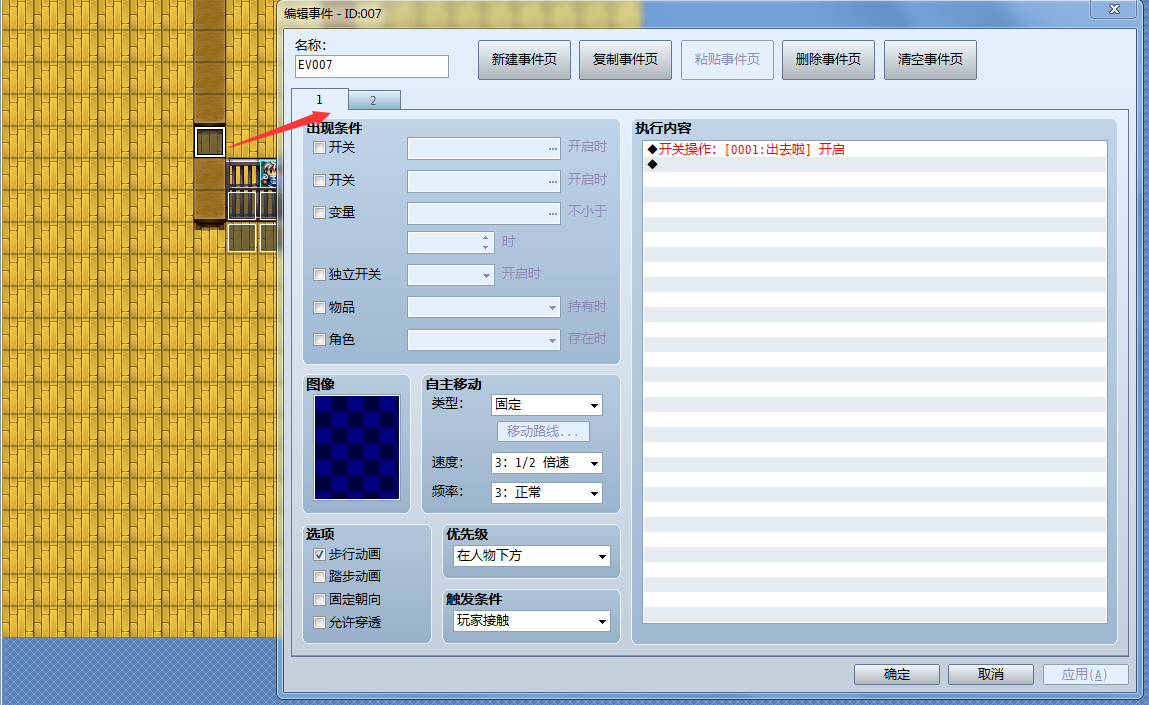The image size is (1149, 705).
Task: Click ellipsis button of second 开关 field
Action: (x=553, y=181)
